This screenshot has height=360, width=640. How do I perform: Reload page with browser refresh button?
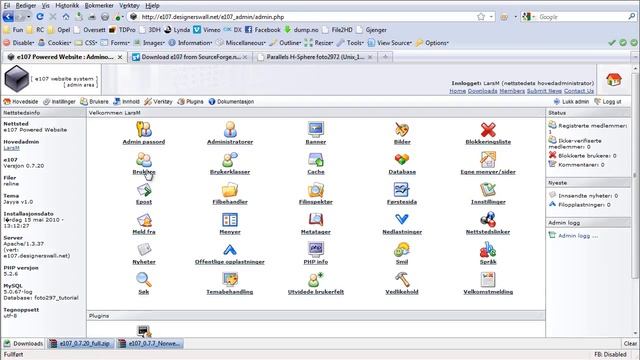click(40, 17)
